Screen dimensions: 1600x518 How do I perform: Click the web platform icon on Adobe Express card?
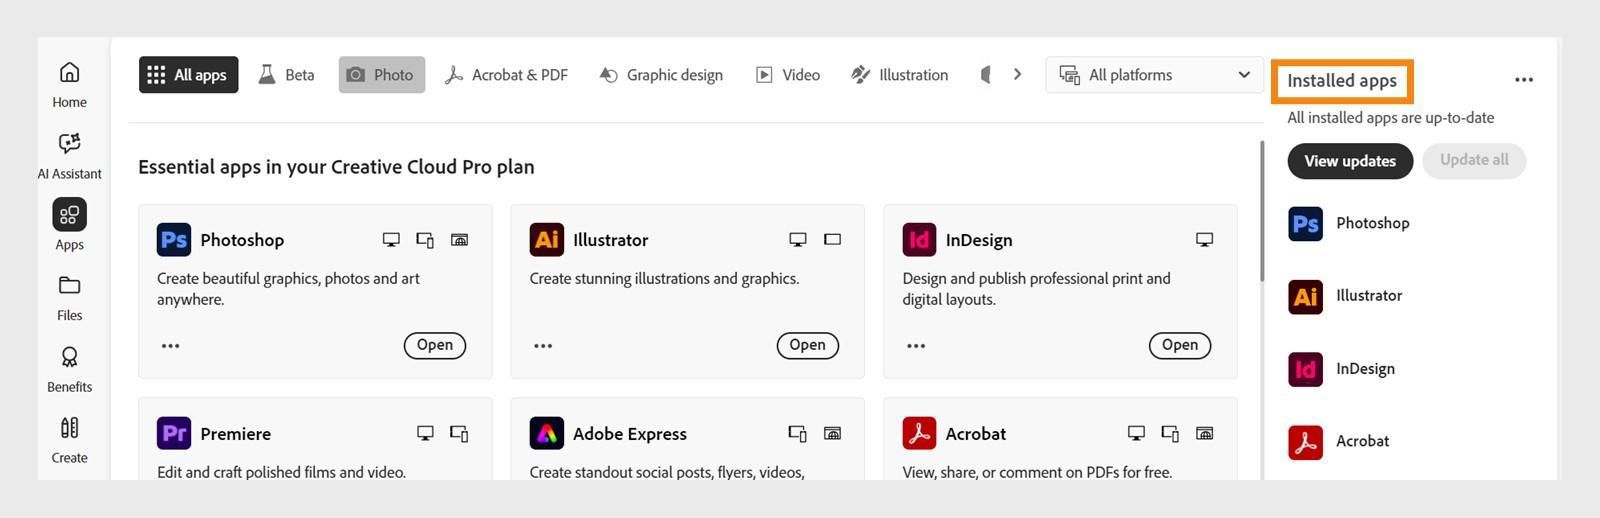[832, 433]
